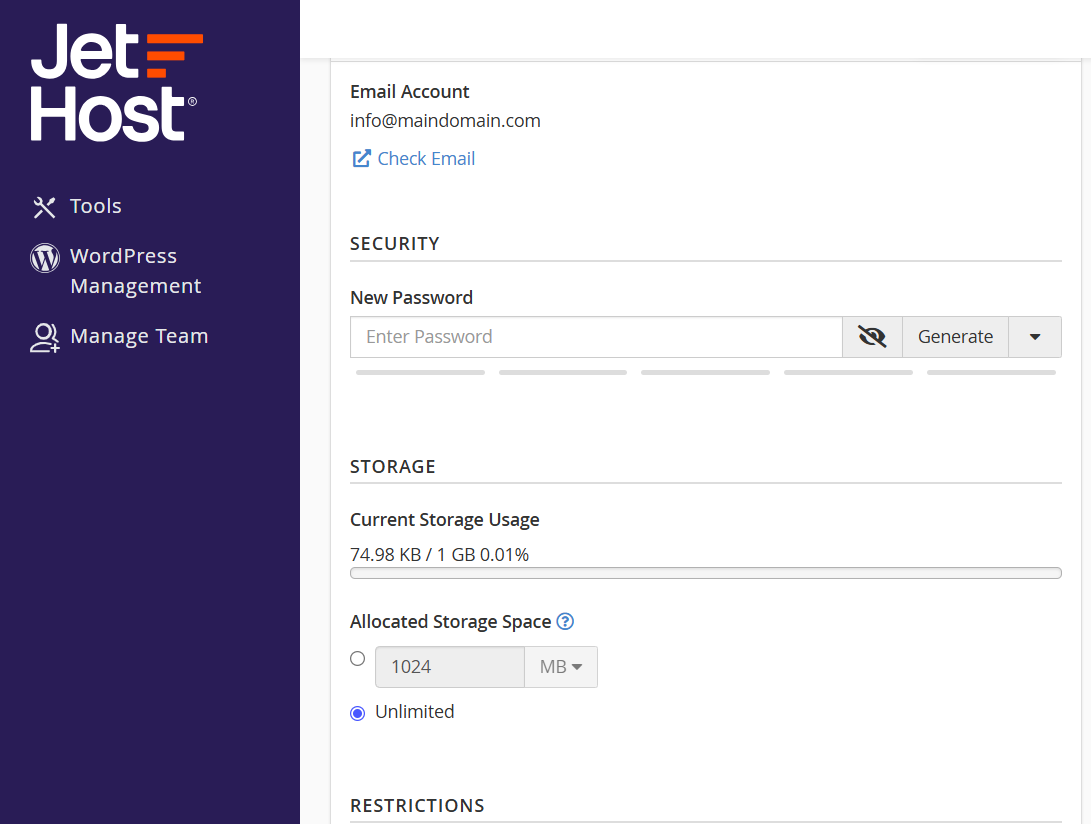
Task: Select the Unlimited storage radio button
Action: [358, 713]
